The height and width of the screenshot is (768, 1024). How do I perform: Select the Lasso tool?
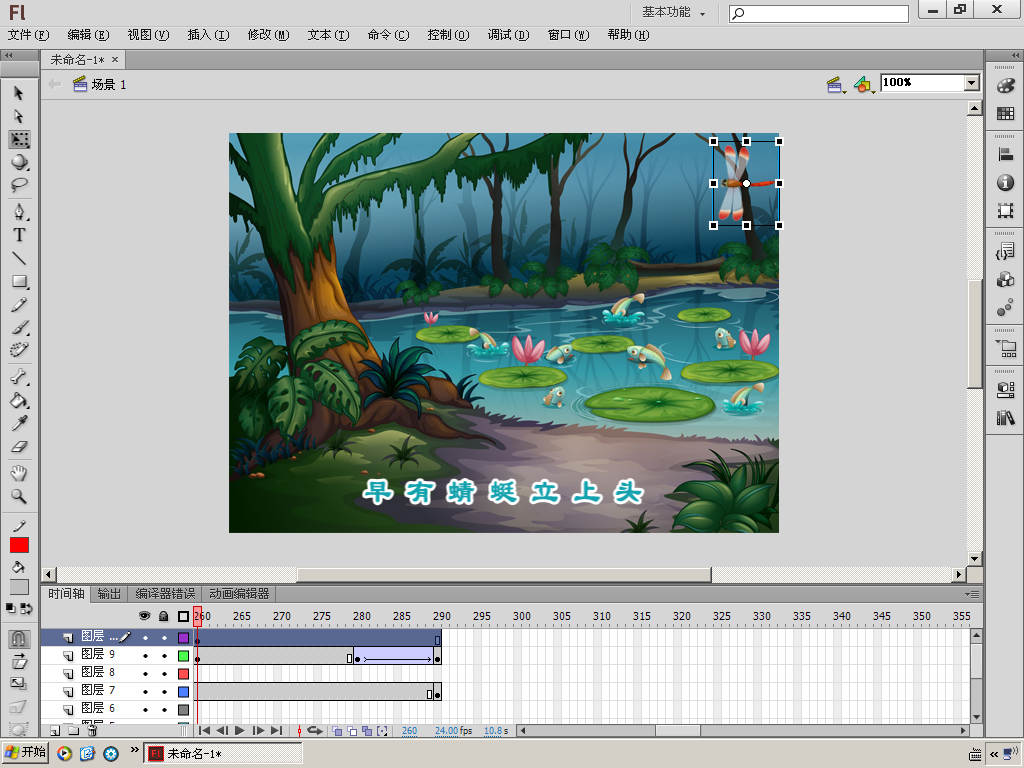point(19,185)
